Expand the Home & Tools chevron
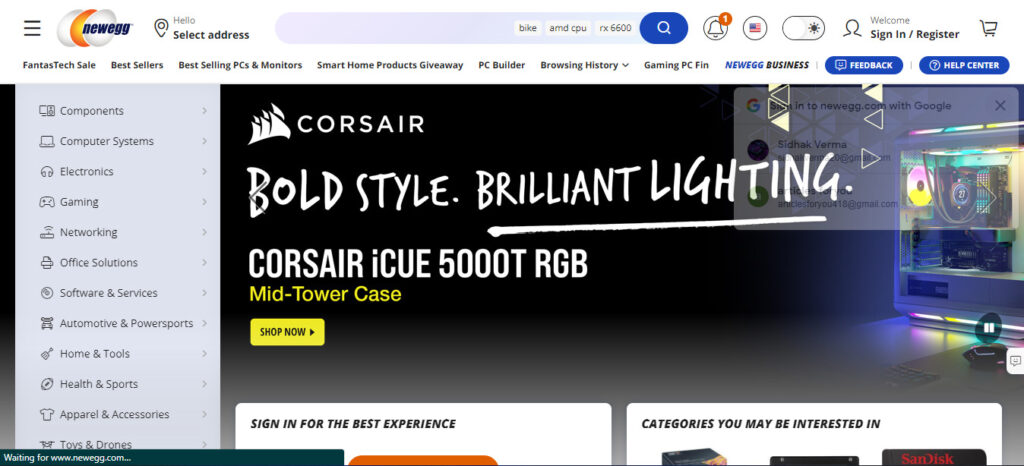The image size is (1024, 466). 204,354
